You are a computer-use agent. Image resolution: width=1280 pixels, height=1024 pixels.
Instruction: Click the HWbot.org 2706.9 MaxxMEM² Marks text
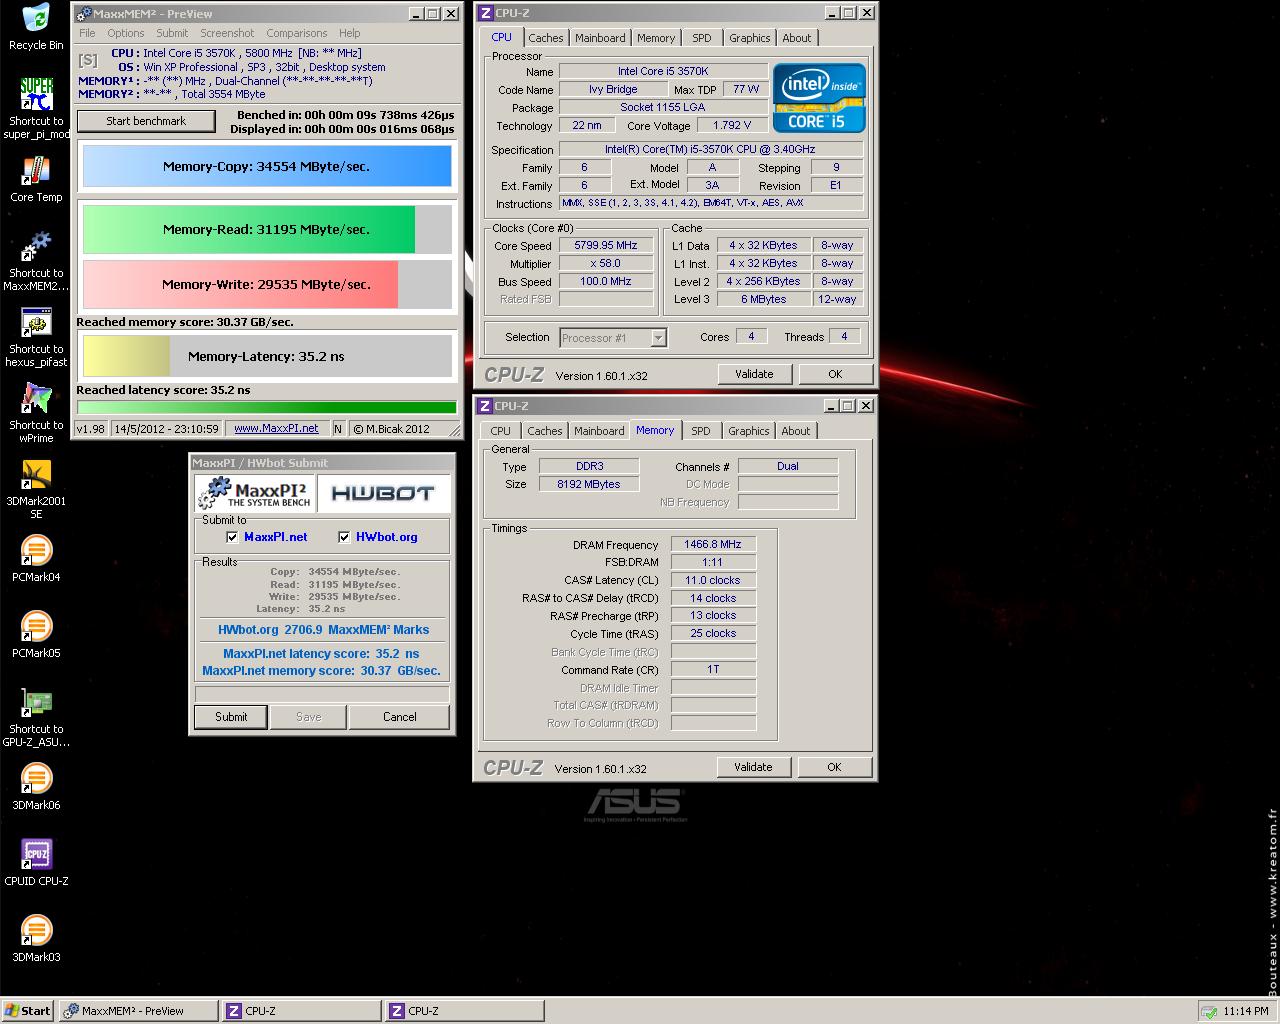coord(323,630)
